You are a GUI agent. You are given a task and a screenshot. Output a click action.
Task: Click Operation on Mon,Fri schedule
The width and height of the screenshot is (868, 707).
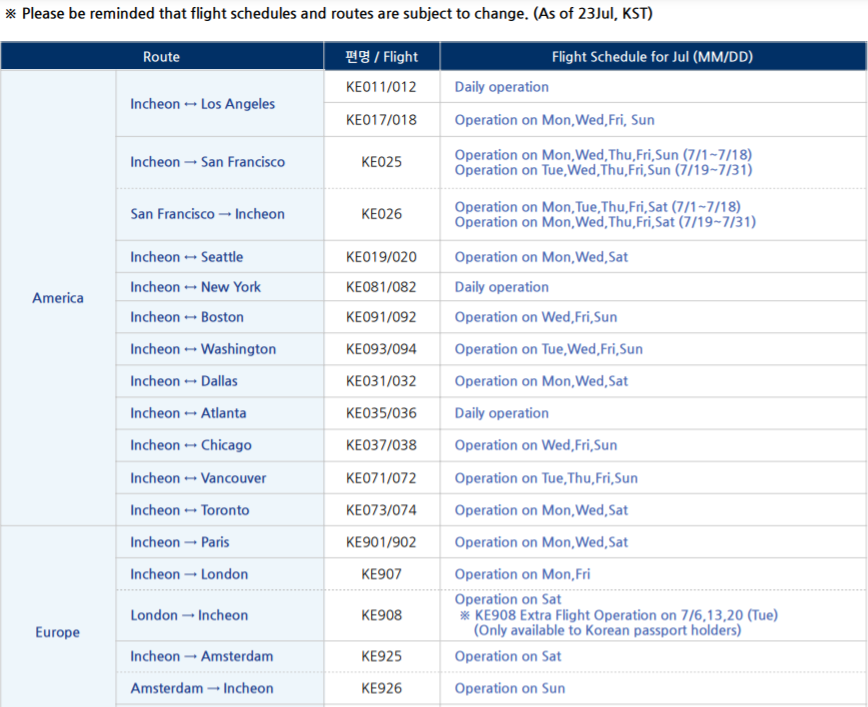pyautogui.click(x=522, y=574)
